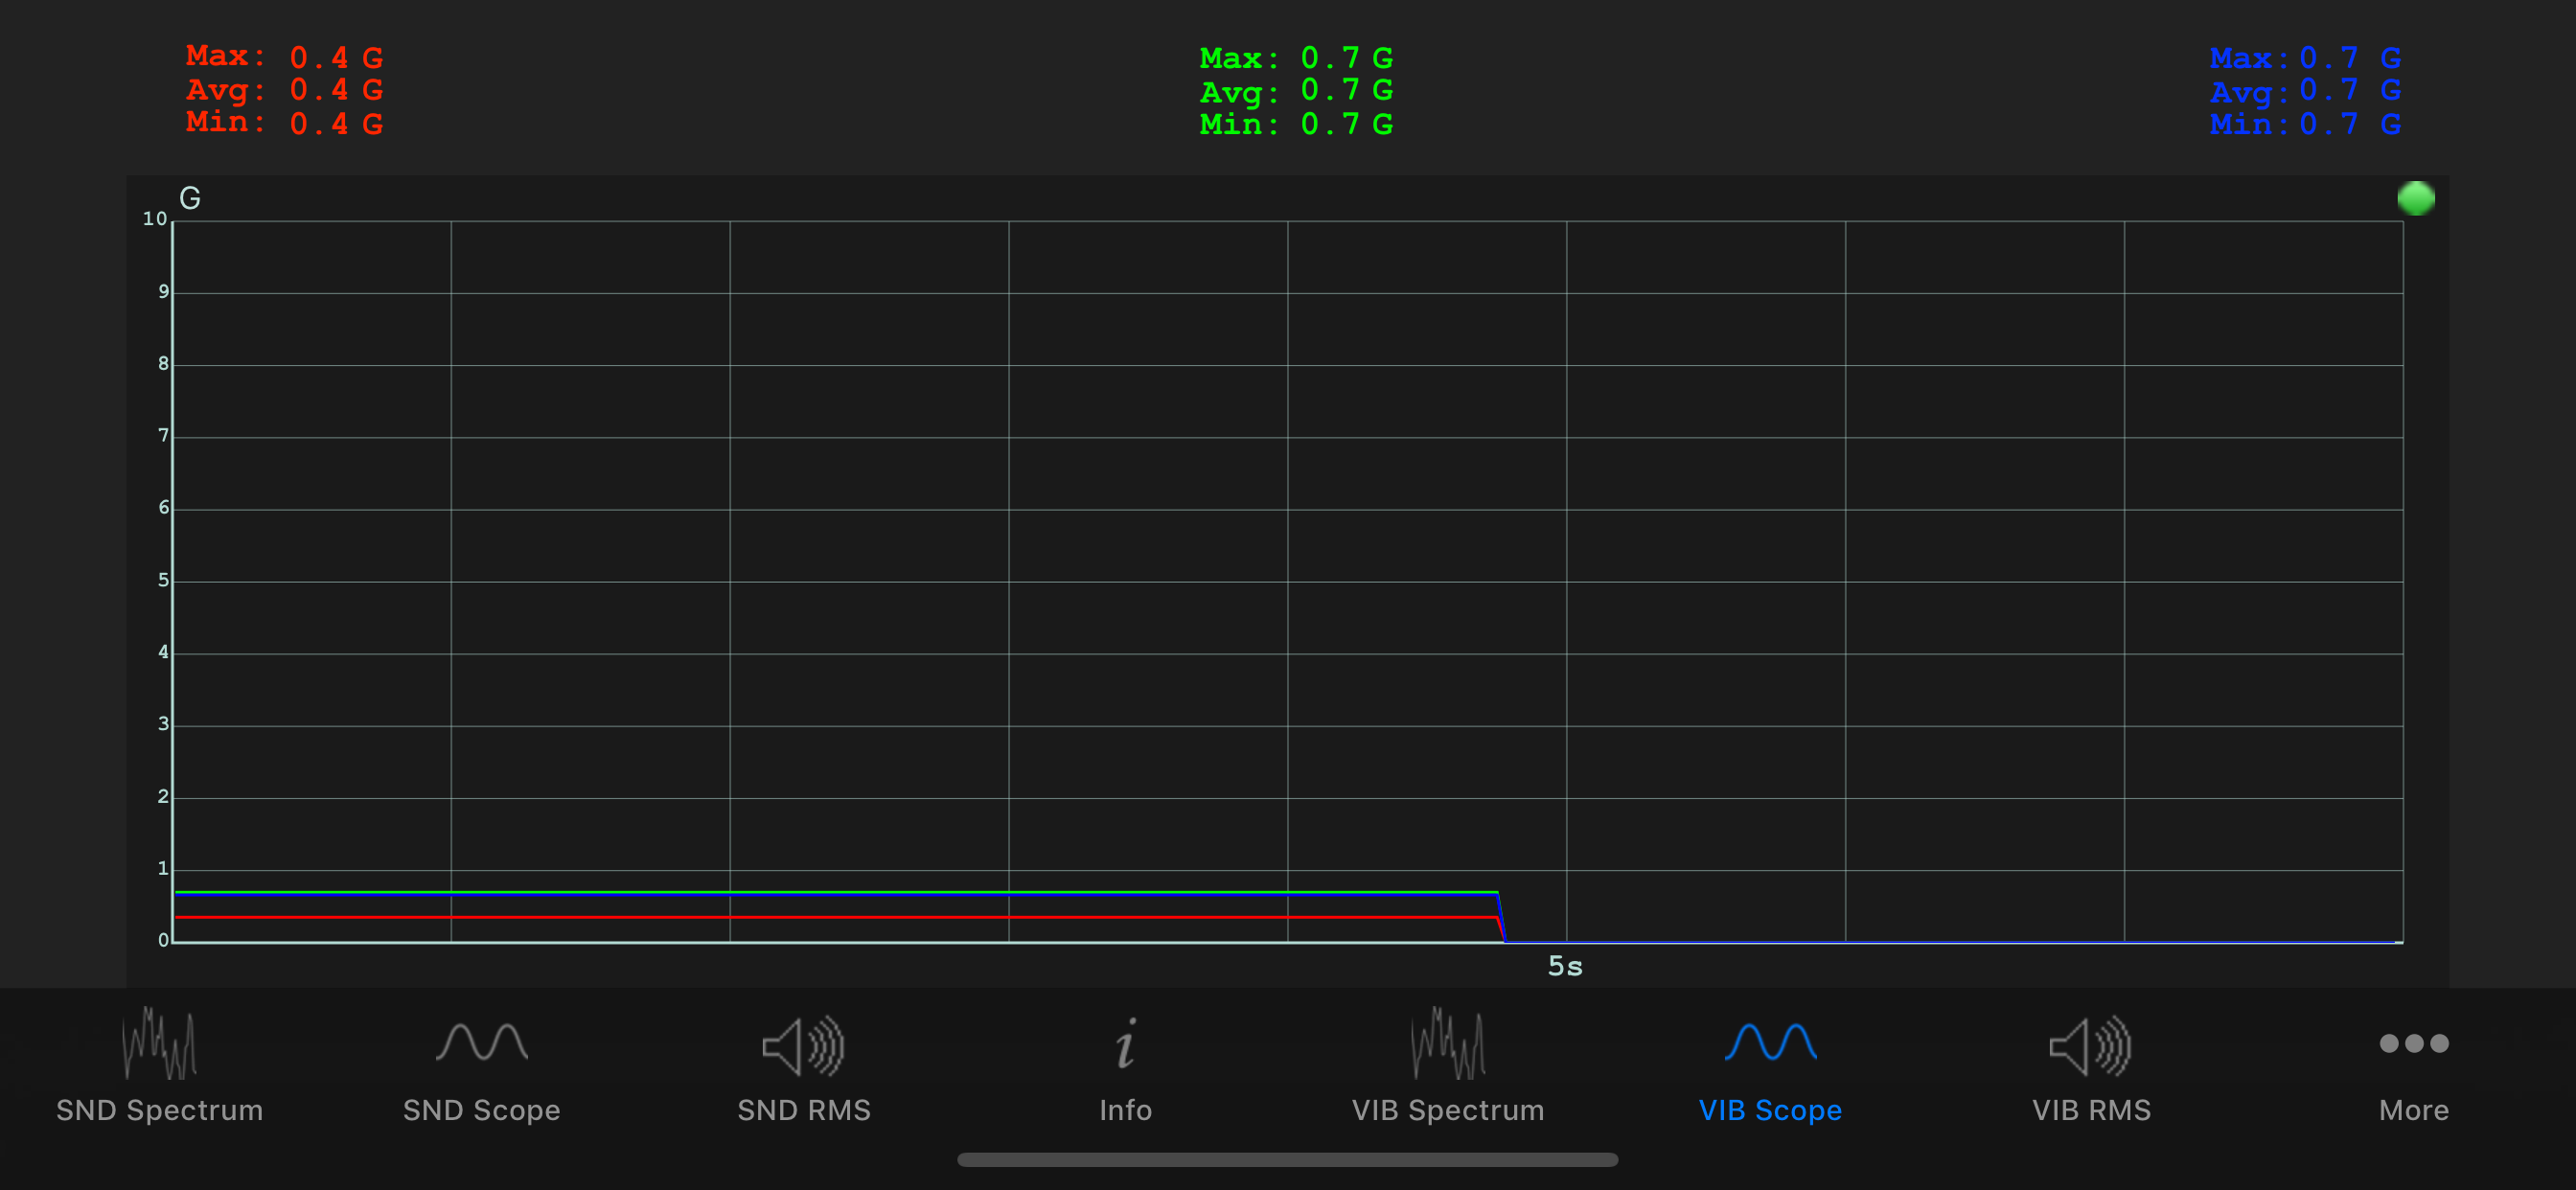Screen dimensions: 2576x1190
Task: Open the VIB RMS speaker icon
Action: [x=2091, y=1046]
